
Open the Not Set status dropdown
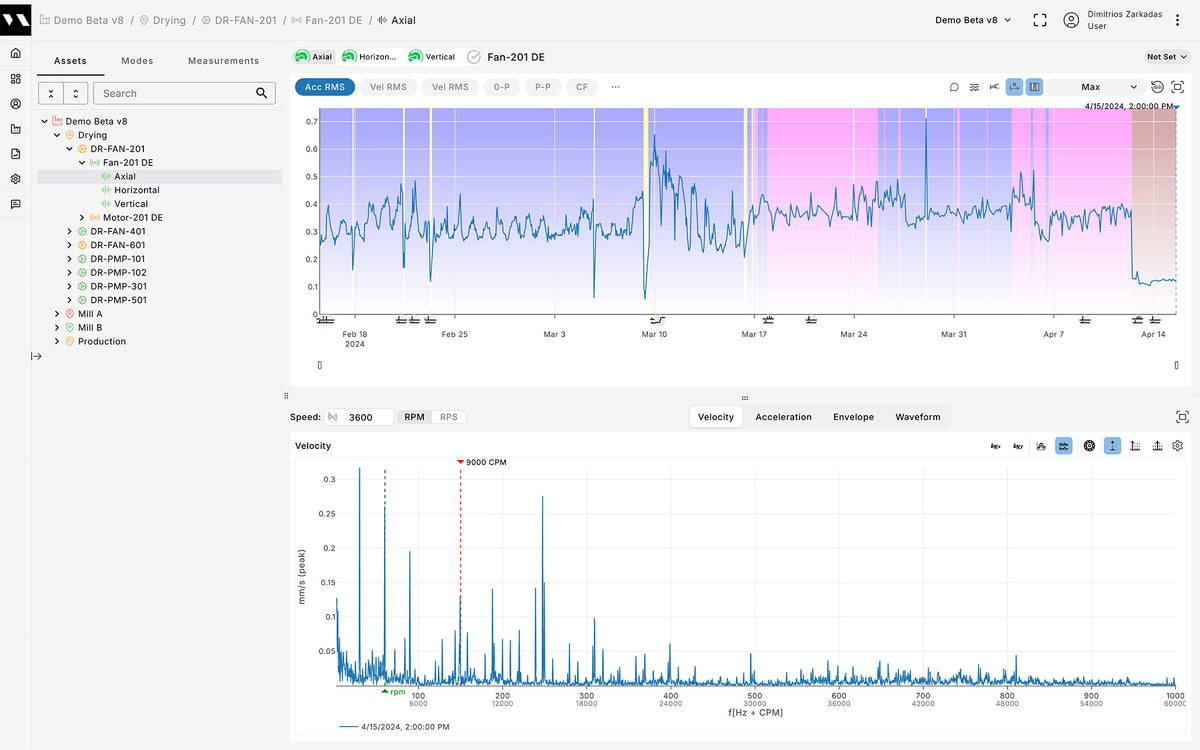tap(1167, 57)
